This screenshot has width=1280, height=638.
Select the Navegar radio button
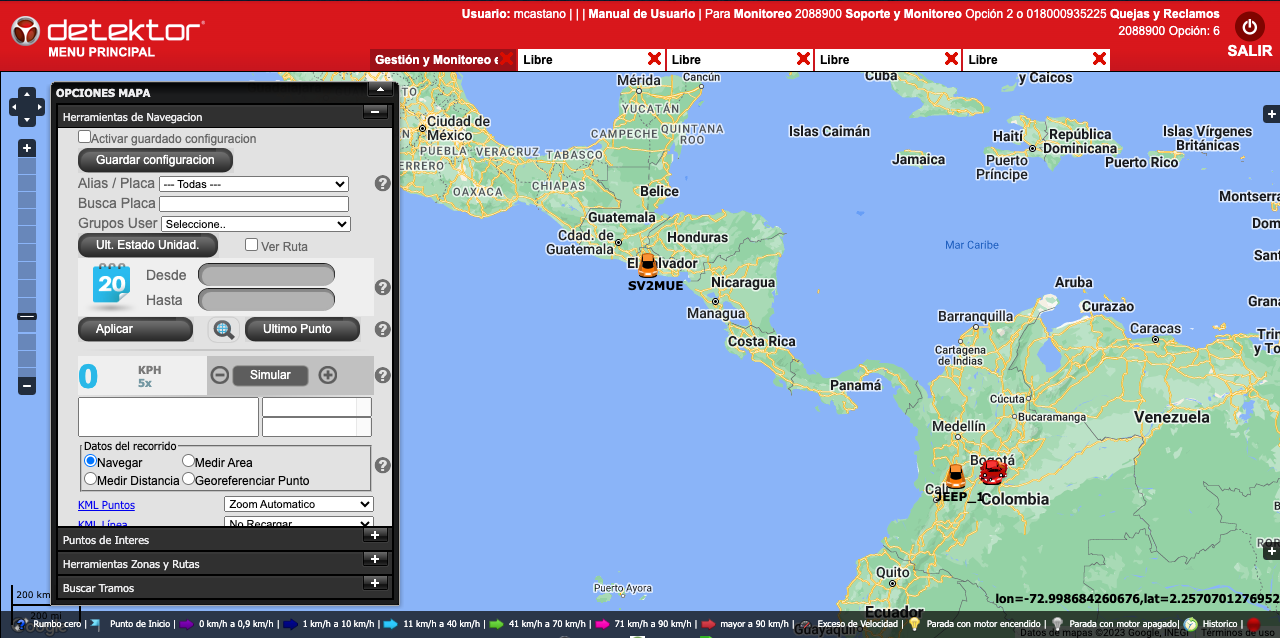[x=90, y=461]
